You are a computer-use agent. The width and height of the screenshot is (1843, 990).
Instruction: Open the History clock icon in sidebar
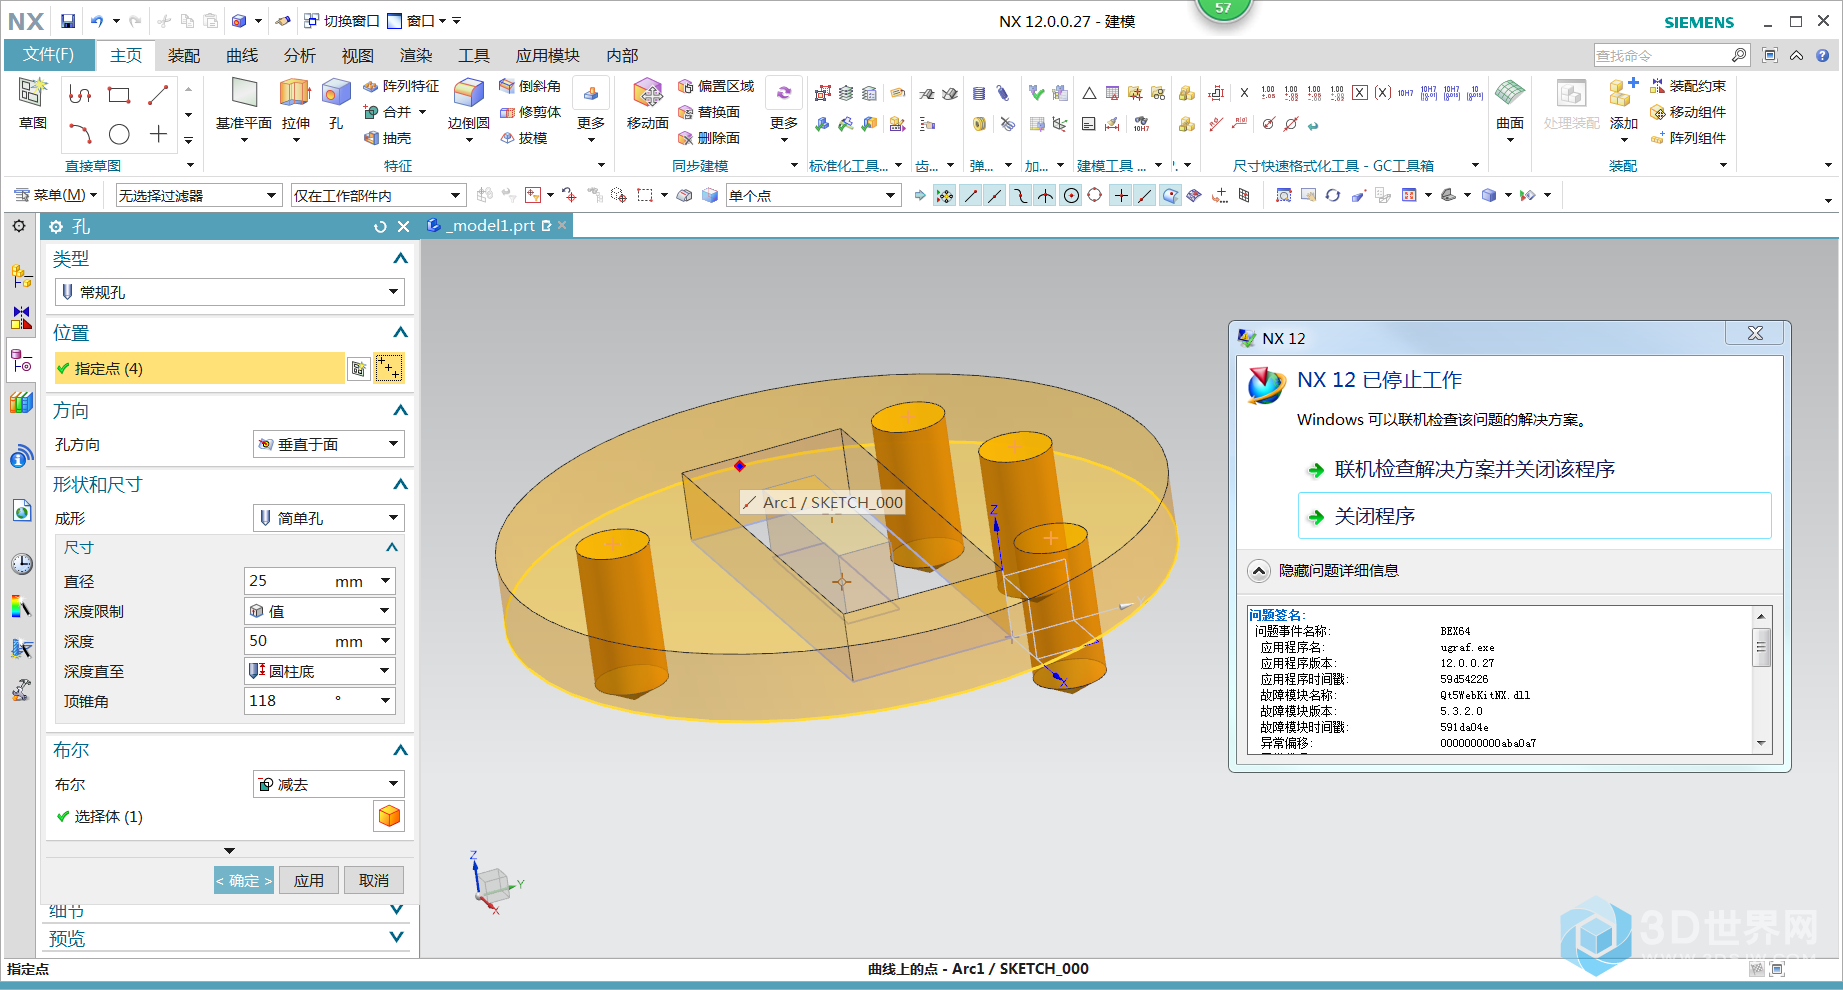click(x=21, y=563)
